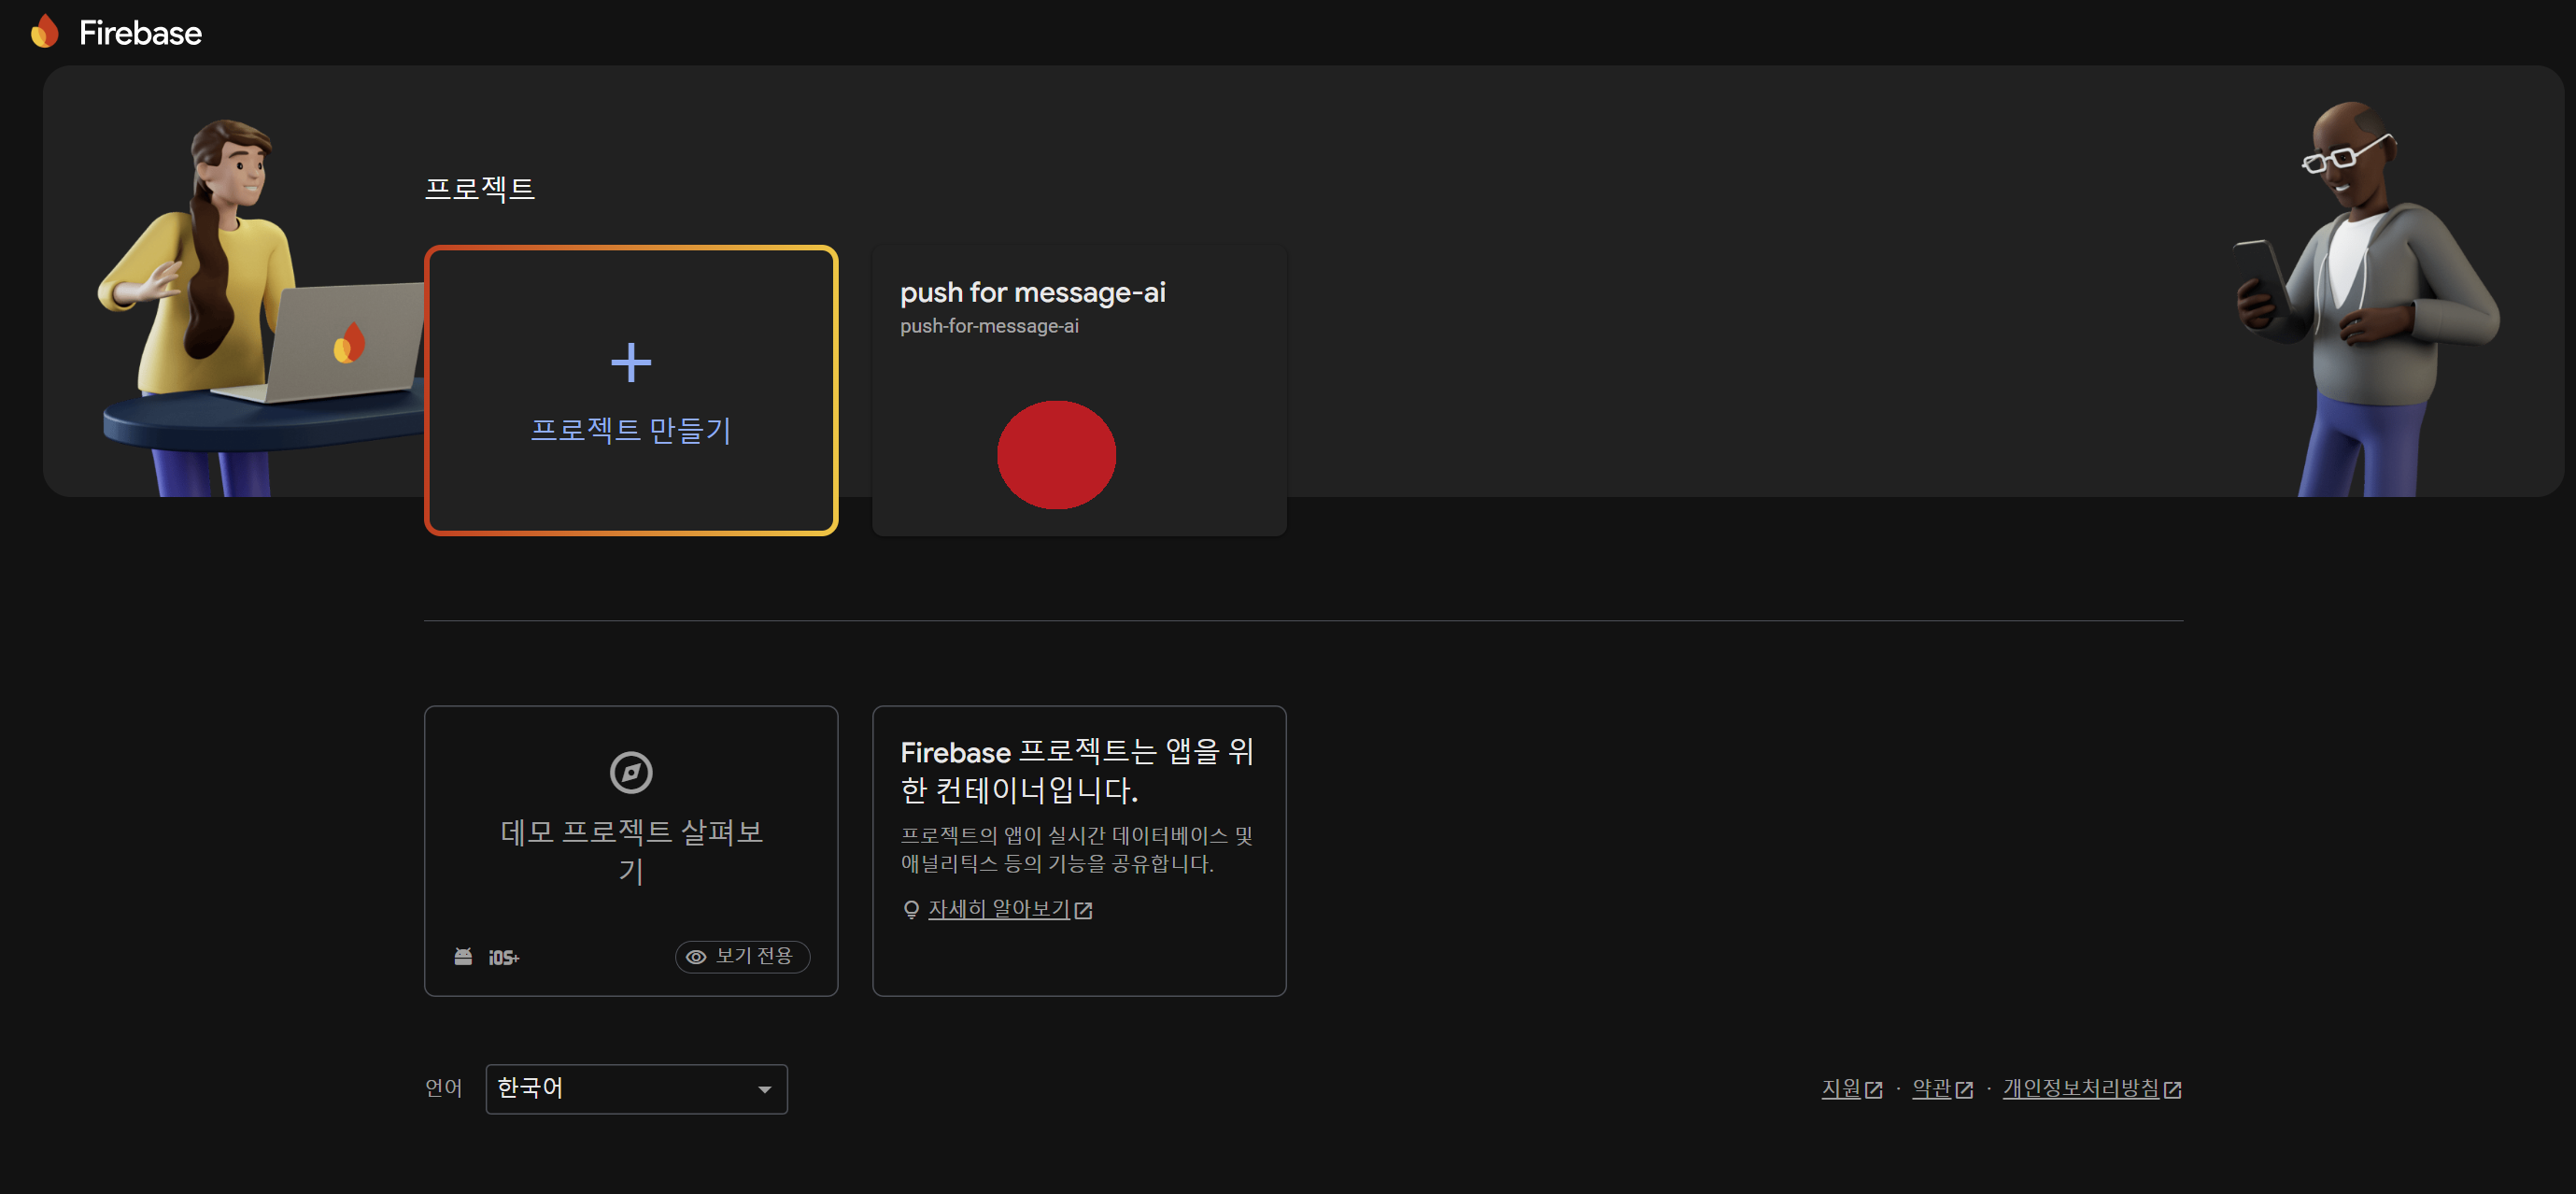Click the Firebase wordmark text
The image size is (2576, 1194).
pyautogui.click(x=140, y=33)
